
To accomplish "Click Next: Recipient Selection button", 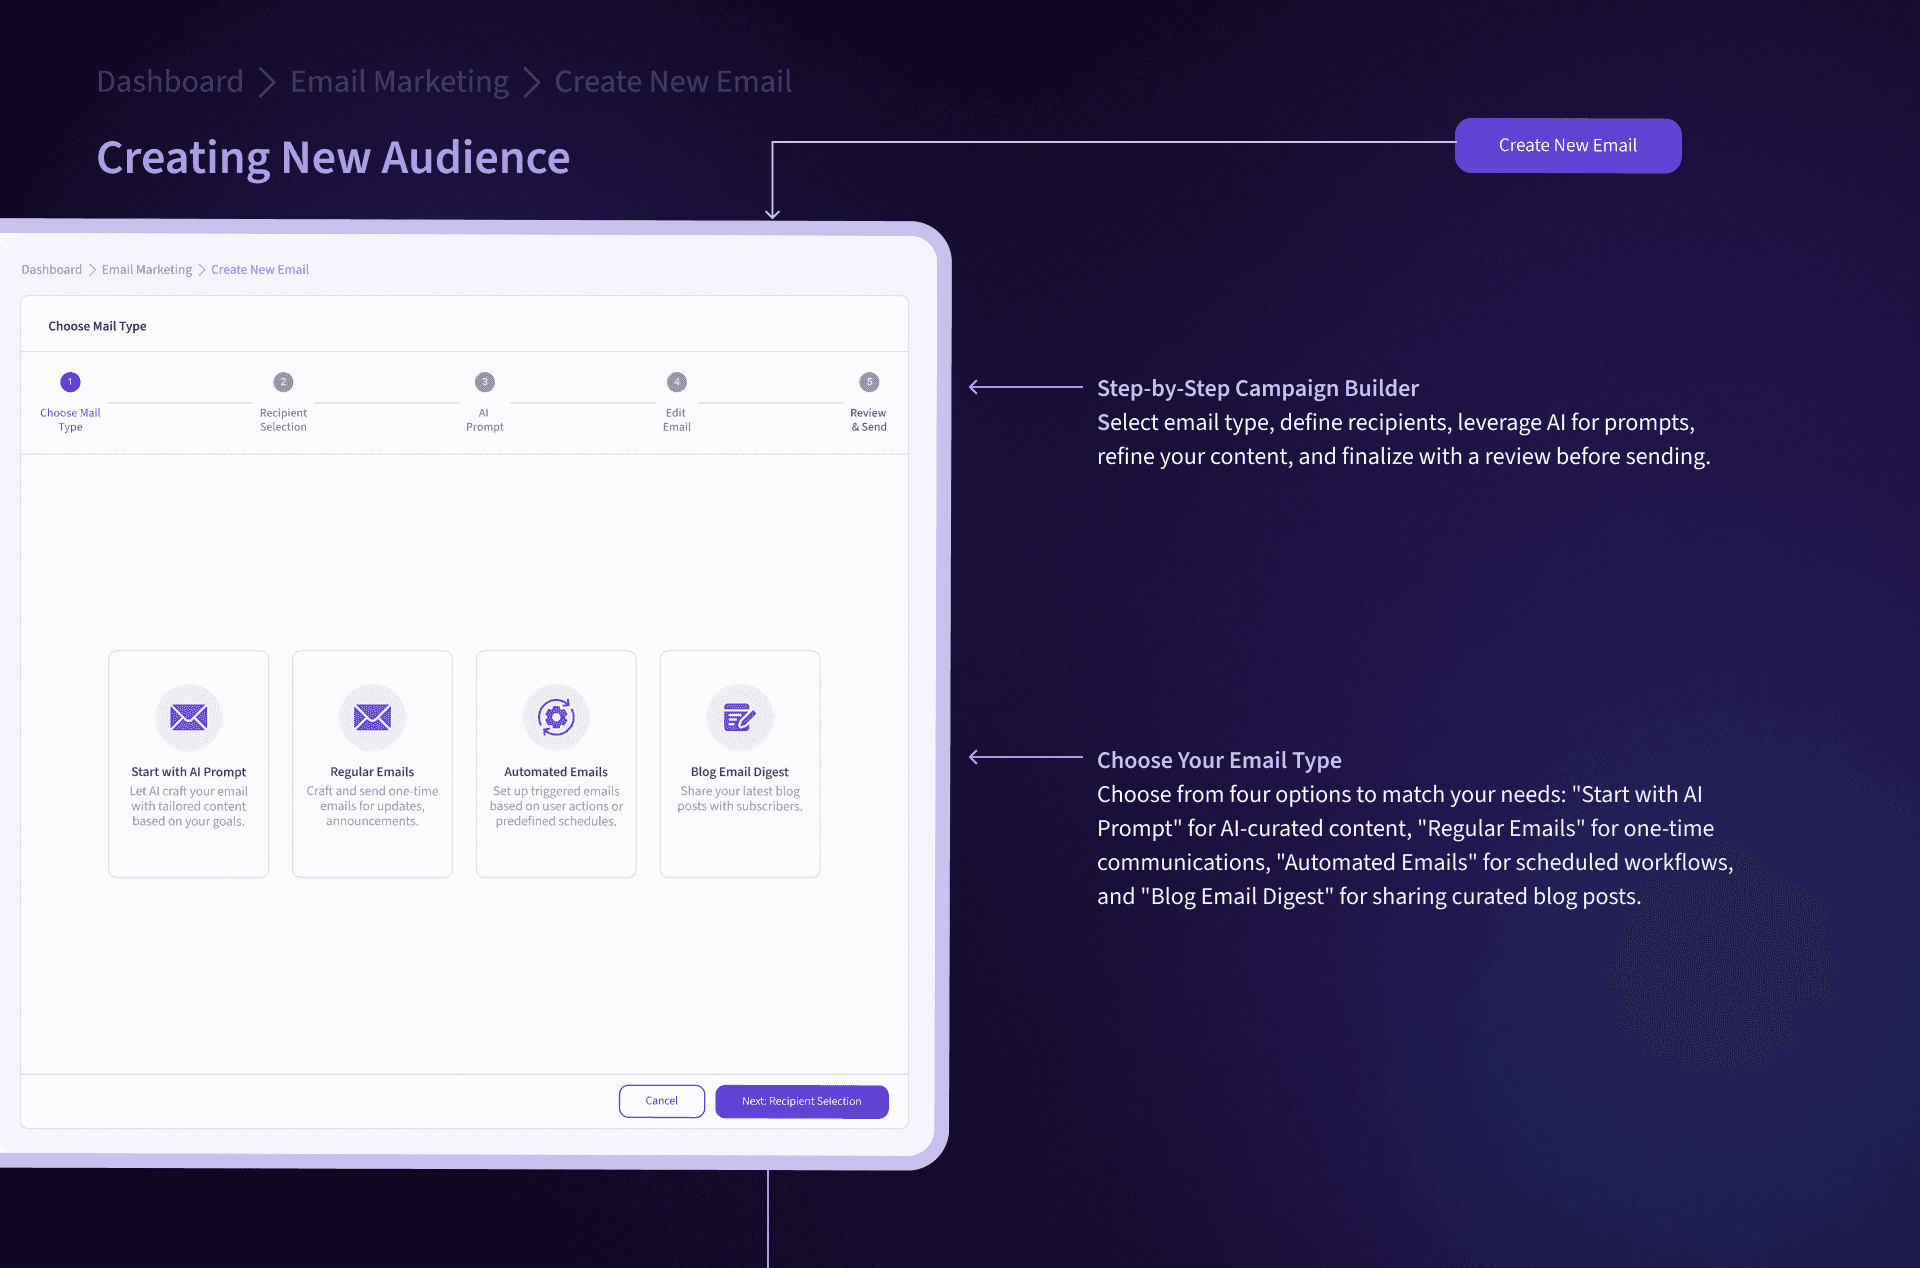I will [801, 1101].
